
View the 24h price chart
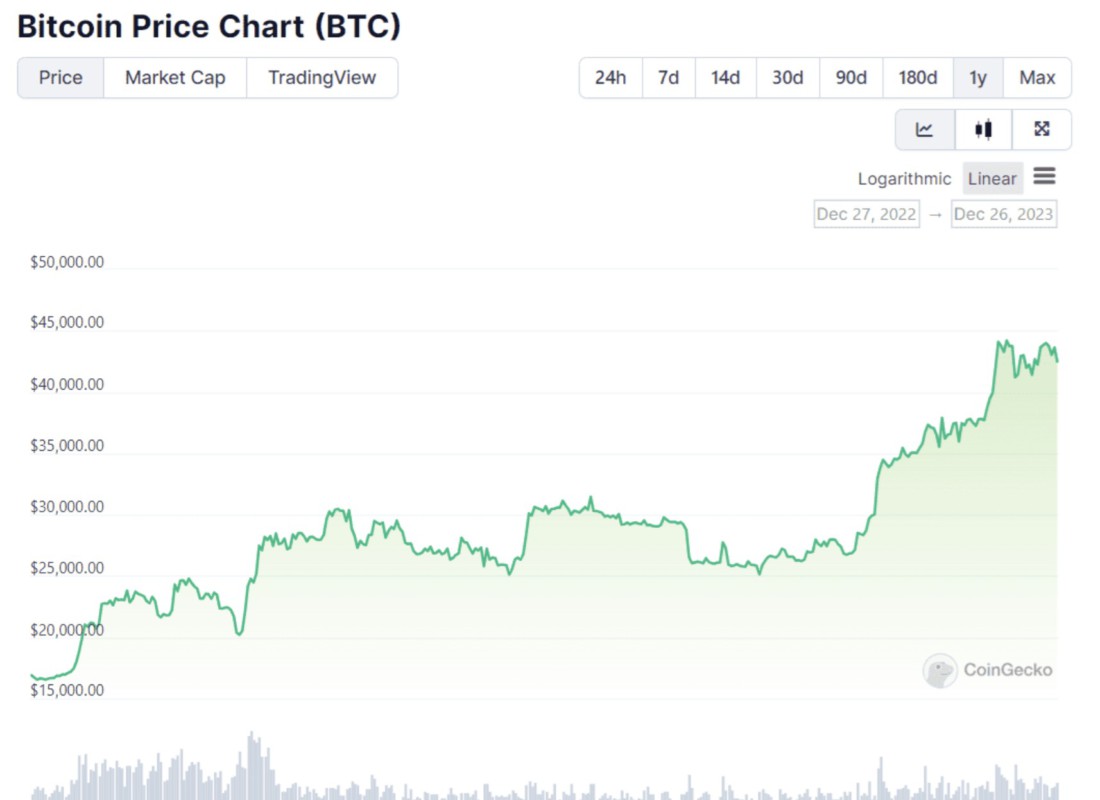(x=610, y=77)
